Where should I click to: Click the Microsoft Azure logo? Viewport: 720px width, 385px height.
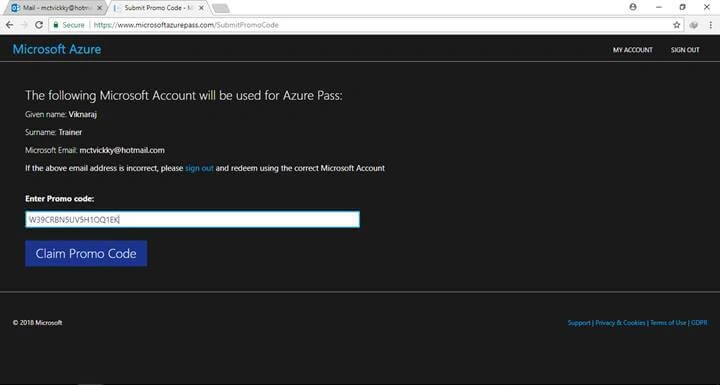57,49
